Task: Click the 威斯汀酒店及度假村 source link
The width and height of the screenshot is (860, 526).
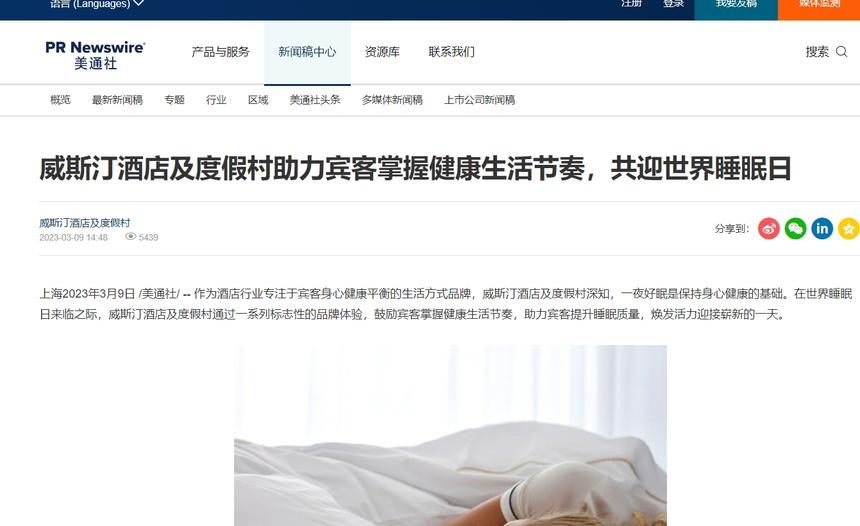Action: 84,223
